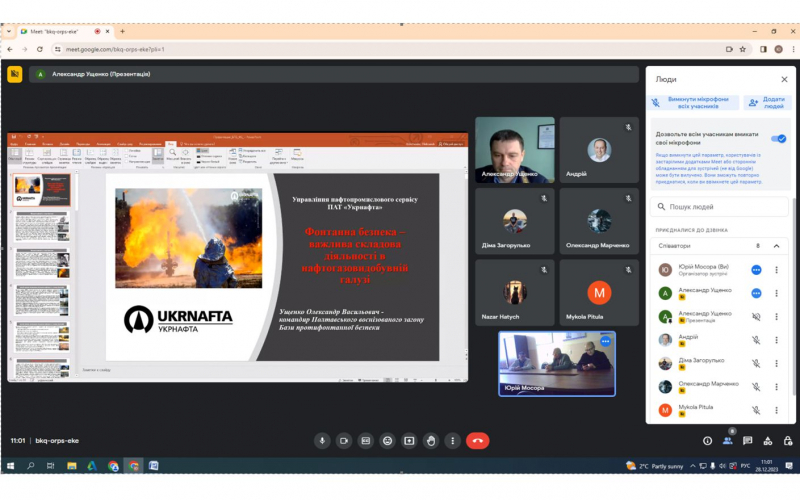800x500 pixels.
Task: Click Додати людей button
Action: 767,103
